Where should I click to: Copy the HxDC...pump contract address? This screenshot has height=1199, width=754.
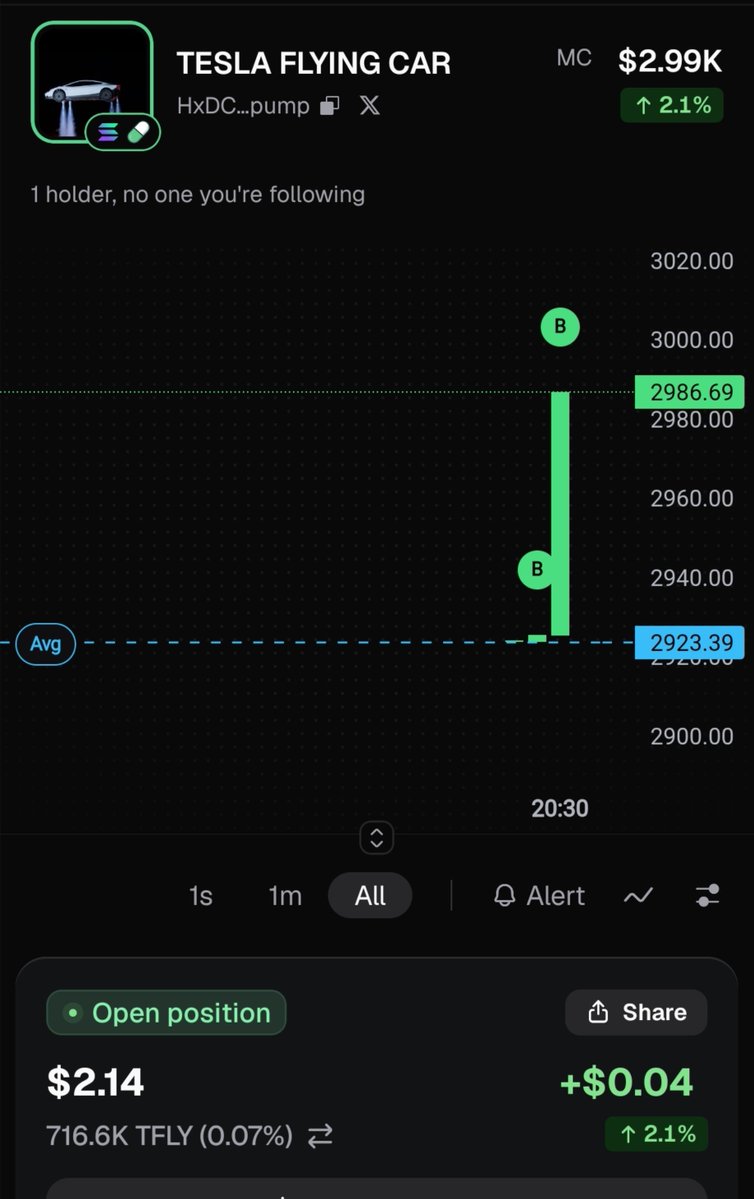(x=330, y=106)
